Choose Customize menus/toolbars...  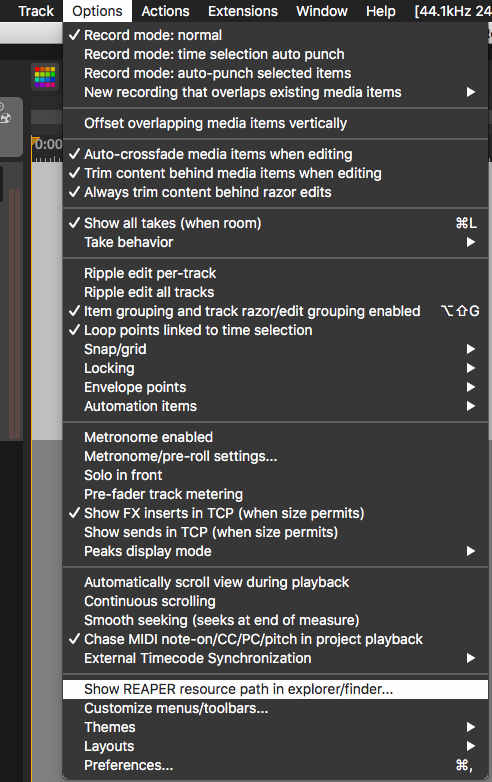(275, 708)
